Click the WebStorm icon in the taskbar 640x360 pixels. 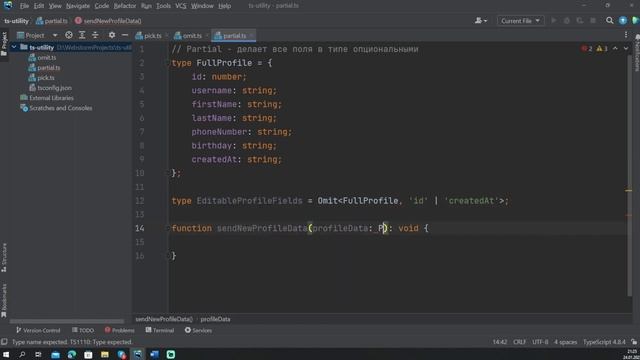click(138, 354)
